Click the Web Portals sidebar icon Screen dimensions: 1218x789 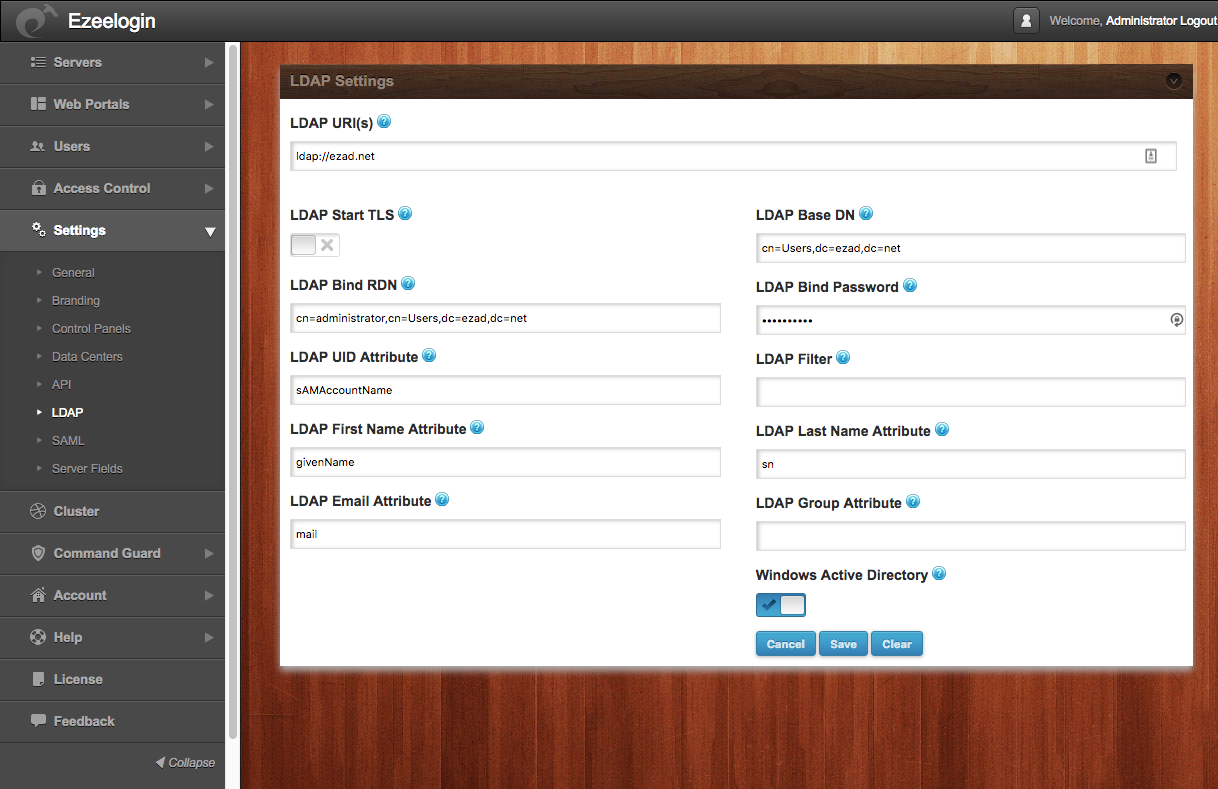(39, 104)
